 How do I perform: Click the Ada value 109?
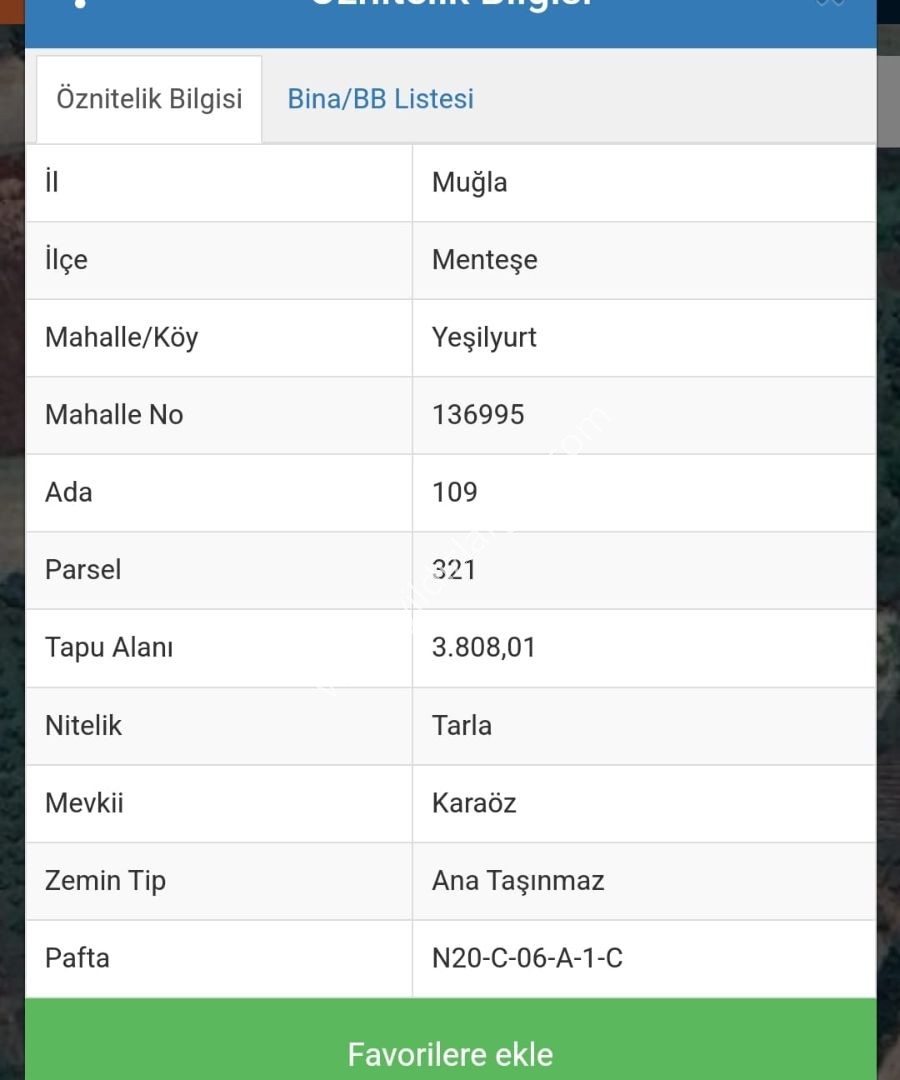[x=454, y=492]
